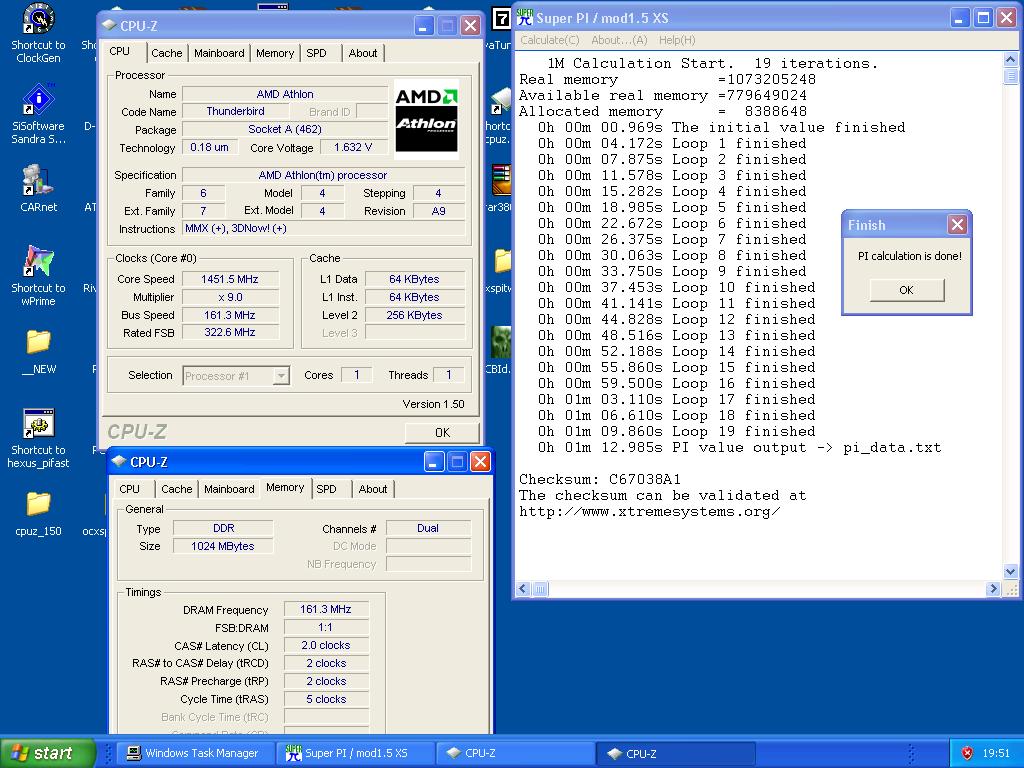Switch to Super PI / mod1.5 XS taskbar button
Viewport: 1024px width, 768px height.
point(354,753)
